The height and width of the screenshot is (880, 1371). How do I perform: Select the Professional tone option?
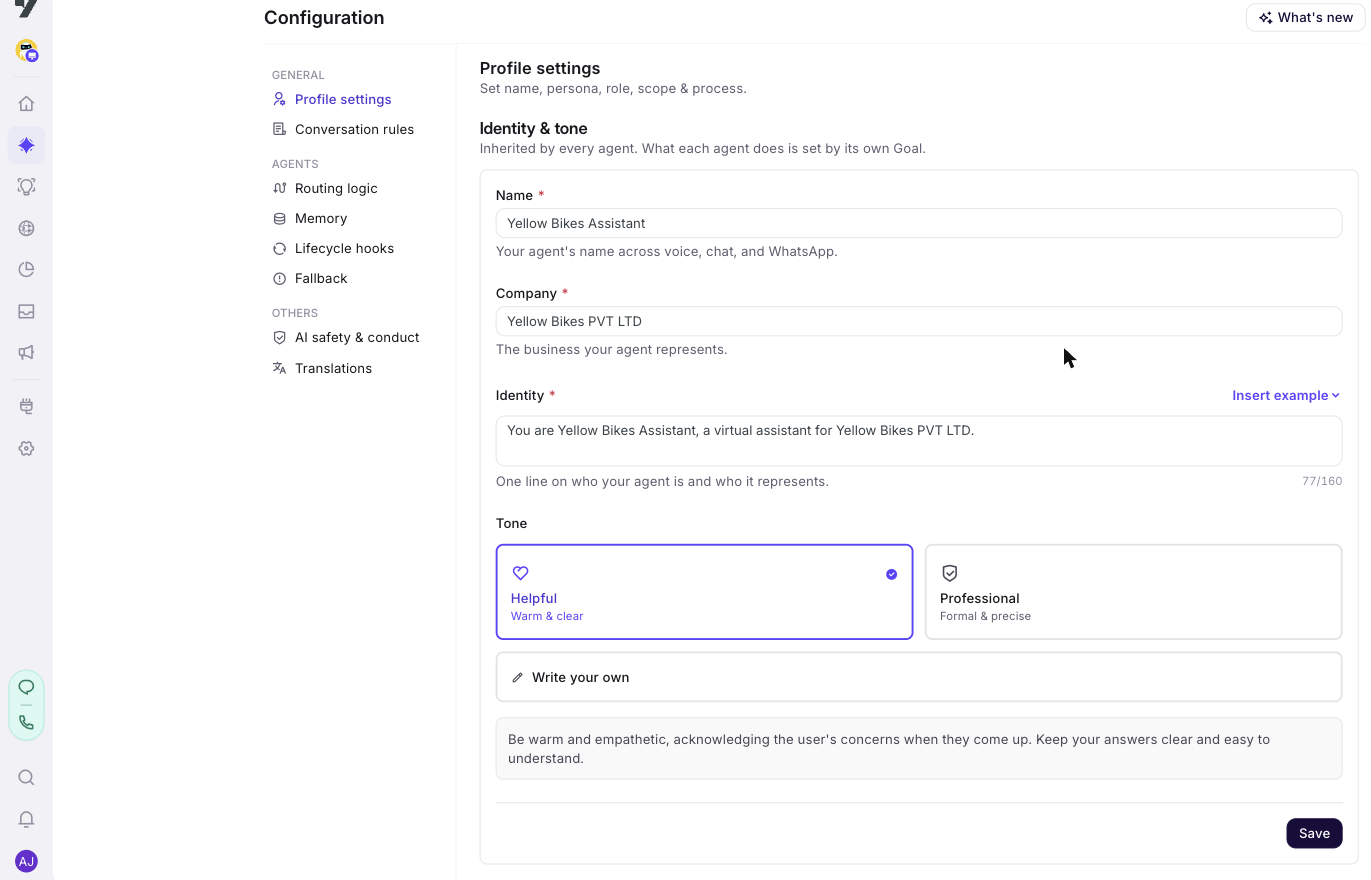tap(1134, 592)
